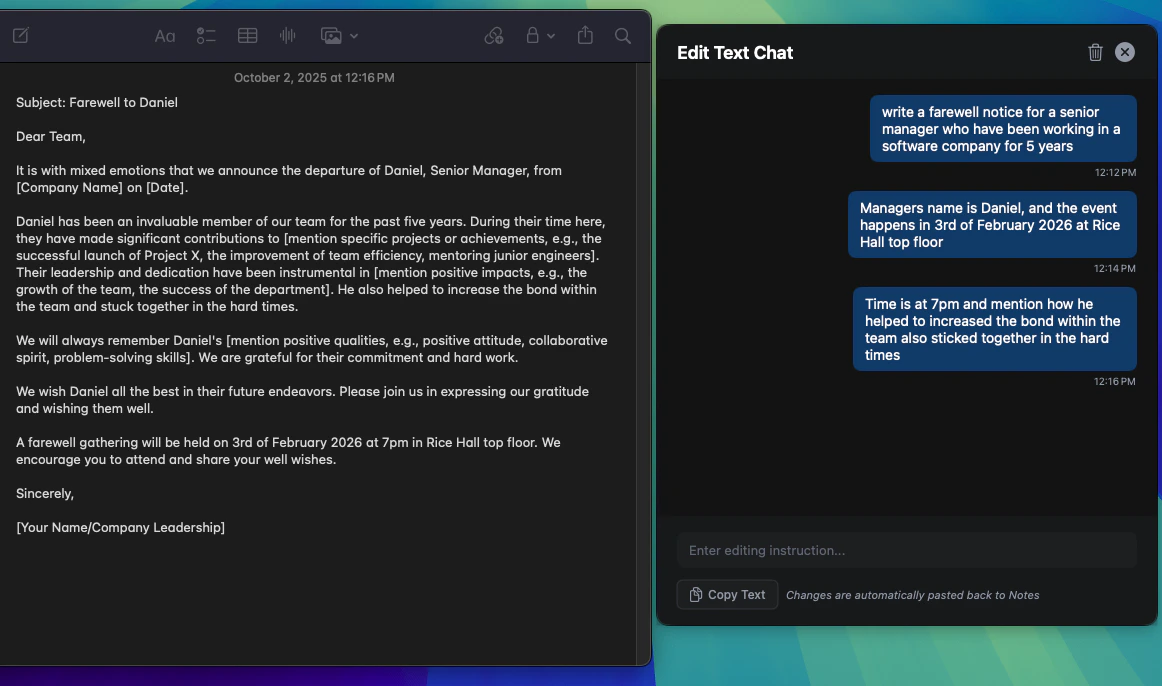Insert a checklist into the note

point(206,35)
